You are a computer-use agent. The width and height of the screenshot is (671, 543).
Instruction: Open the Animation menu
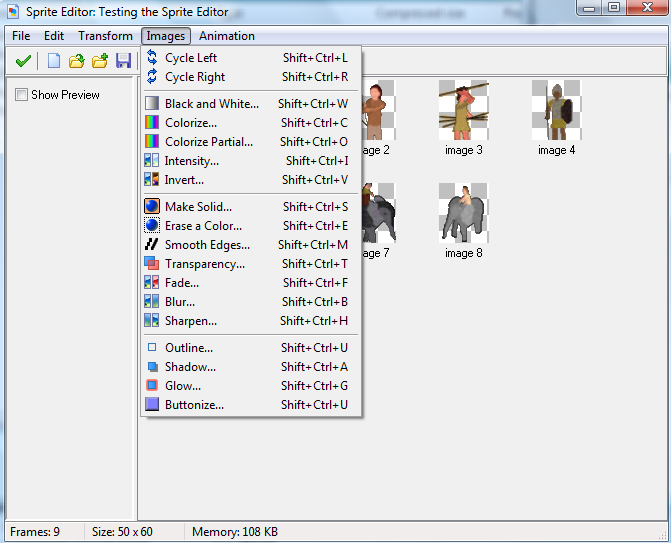[x=227, y=36]
